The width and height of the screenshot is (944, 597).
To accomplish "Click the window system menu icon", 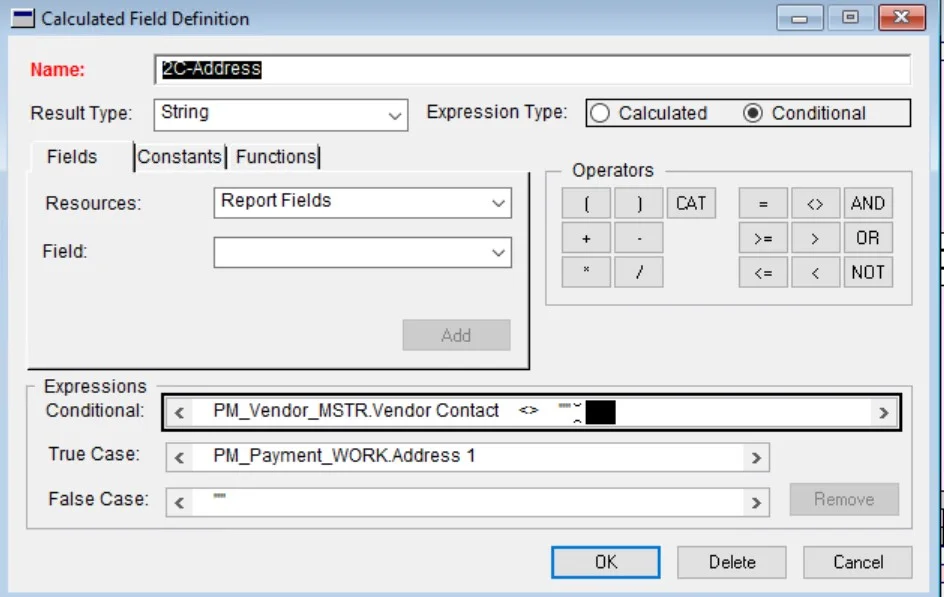I will coord(23,18).
